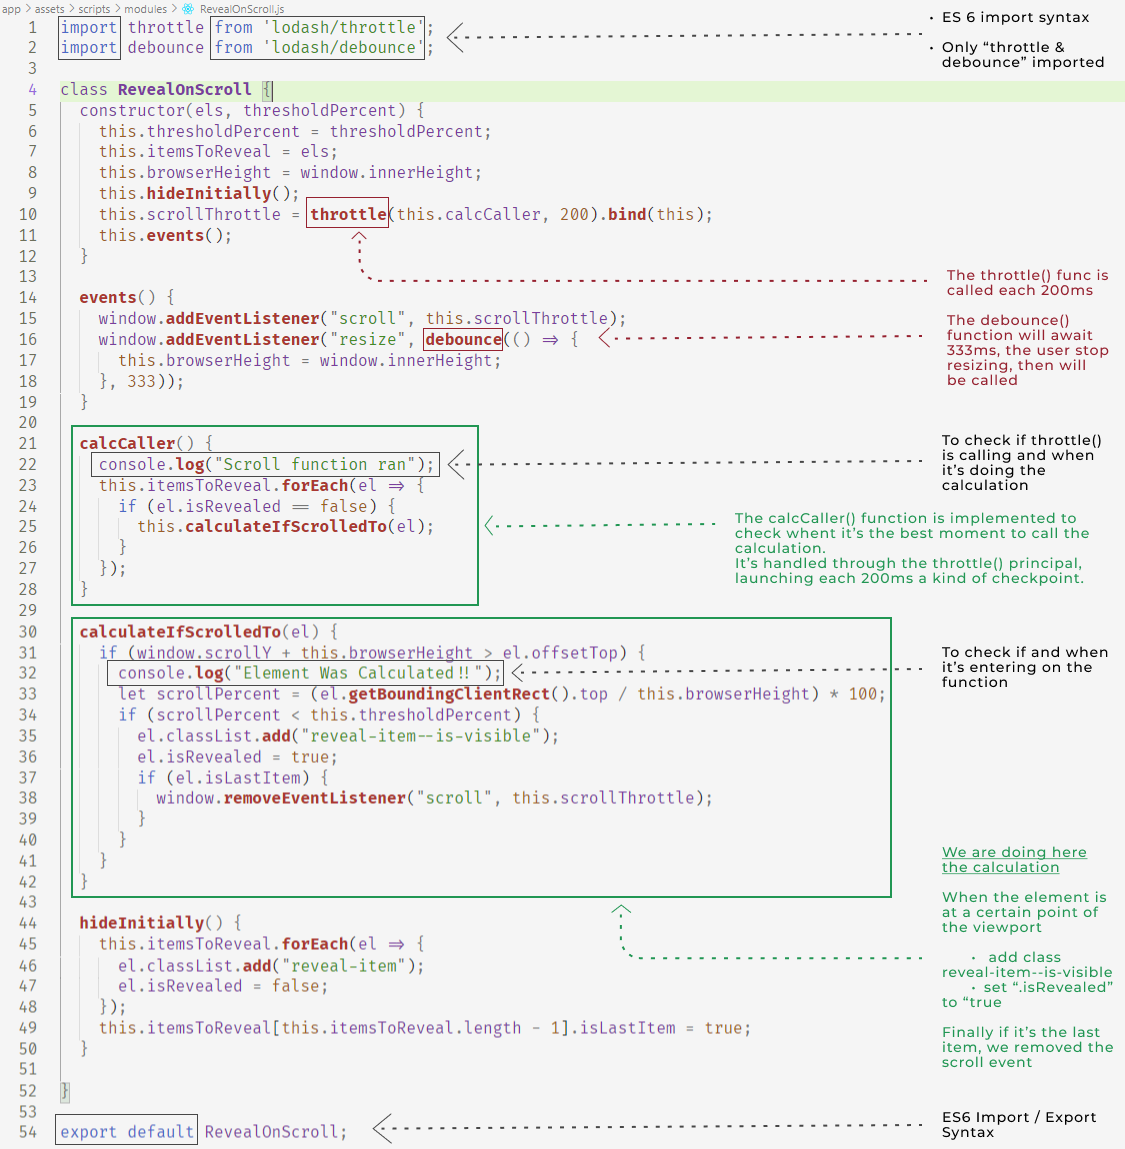Image resolution: width=1125 pixels, height=1149 pixels.
Task: Click line number 21 in the gutter
Action: 28,443
